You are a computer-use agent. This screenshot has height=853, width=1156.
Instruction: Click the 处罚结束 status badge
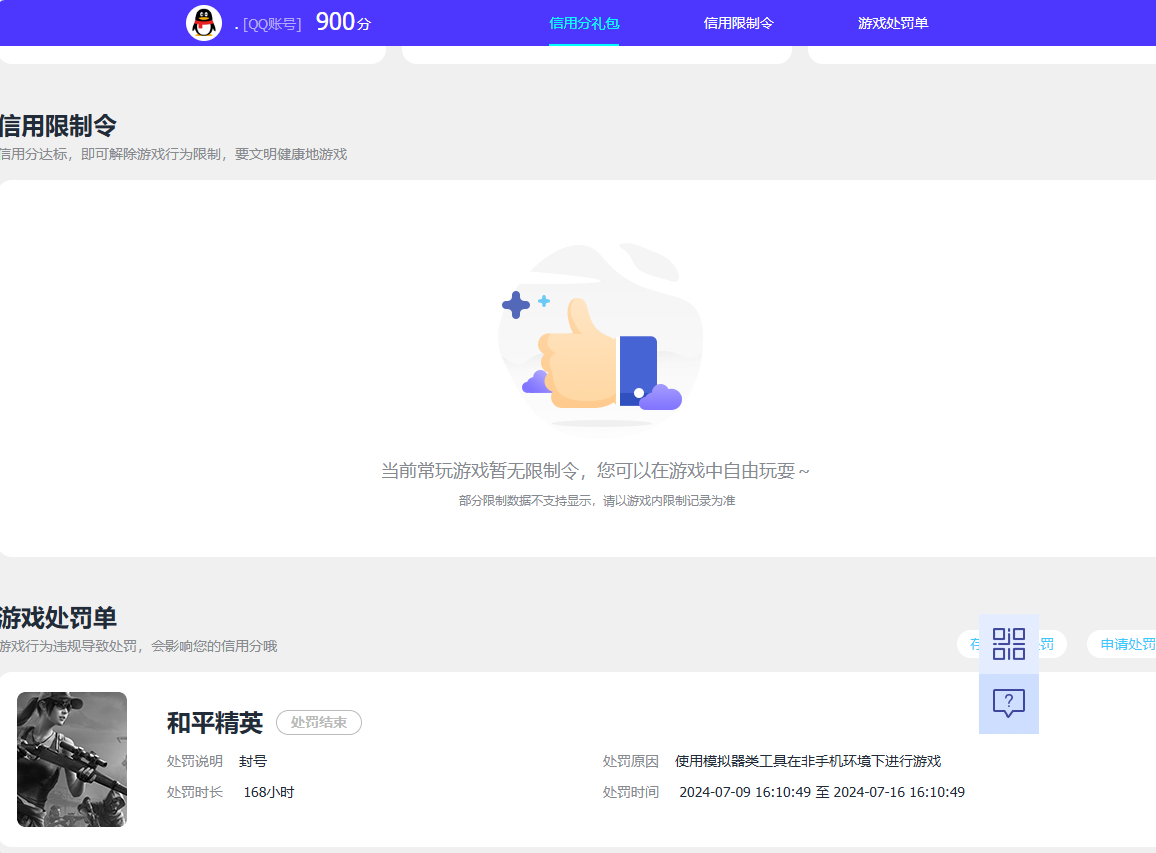click(x=318, y=723)
